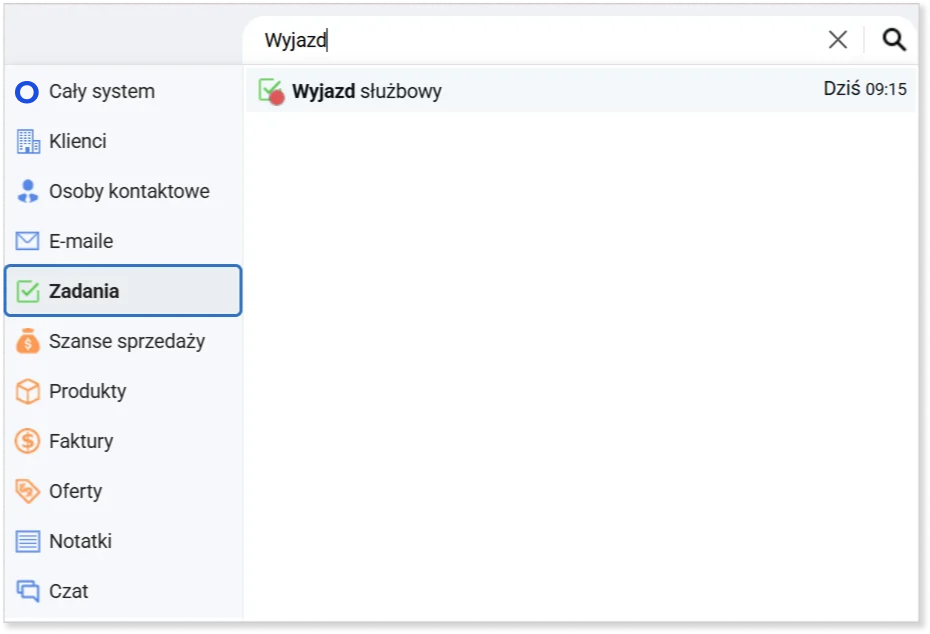The height and width of the screenshot is (634, 930).
Task: Open the Wyjazd służbowy search result
Action: click(367, 92)
